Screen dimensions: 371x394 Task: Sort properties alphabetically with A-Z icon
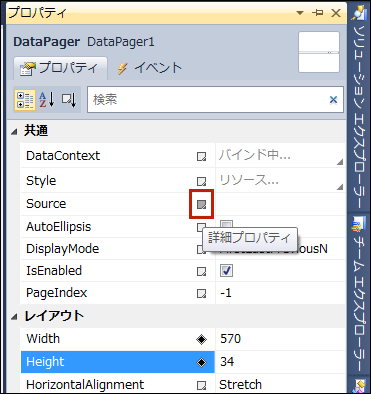[x=47, y=100]
